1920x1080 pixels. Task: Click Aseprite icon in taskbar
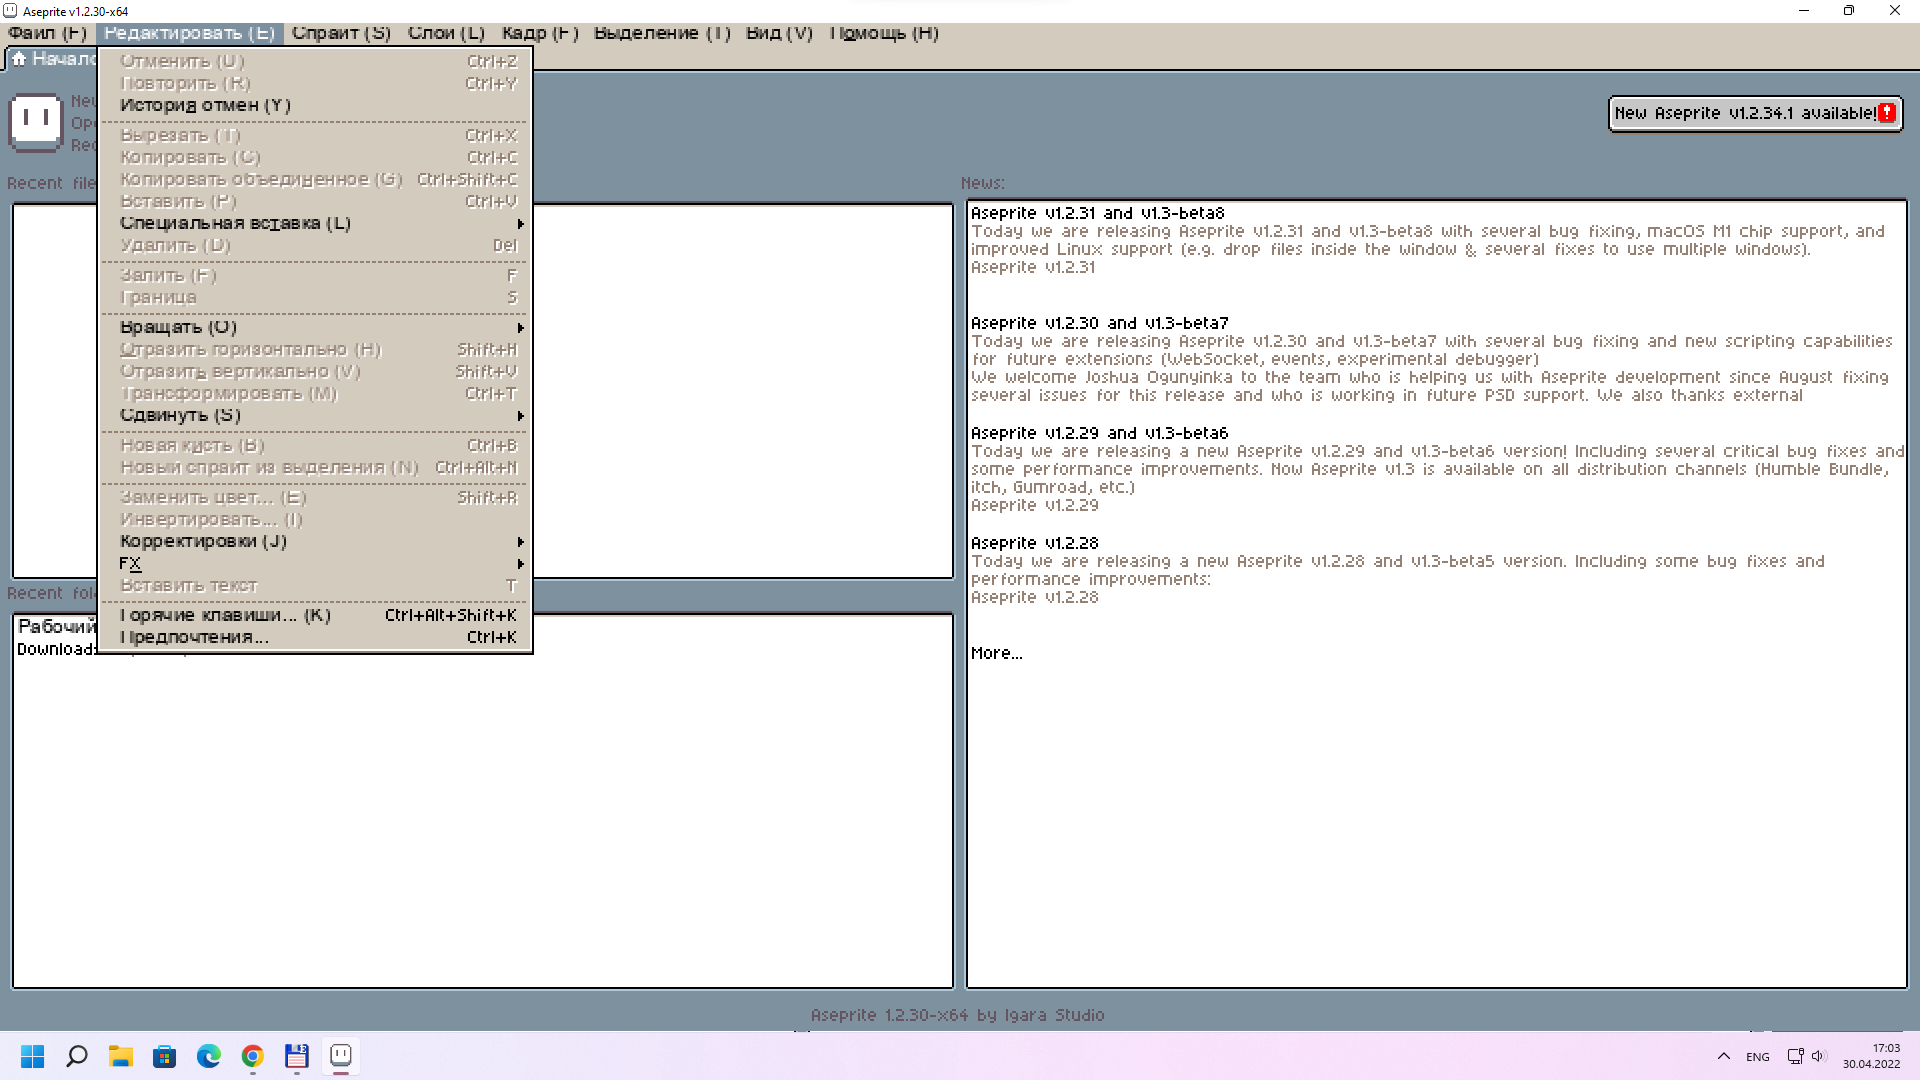(340, 1056)
